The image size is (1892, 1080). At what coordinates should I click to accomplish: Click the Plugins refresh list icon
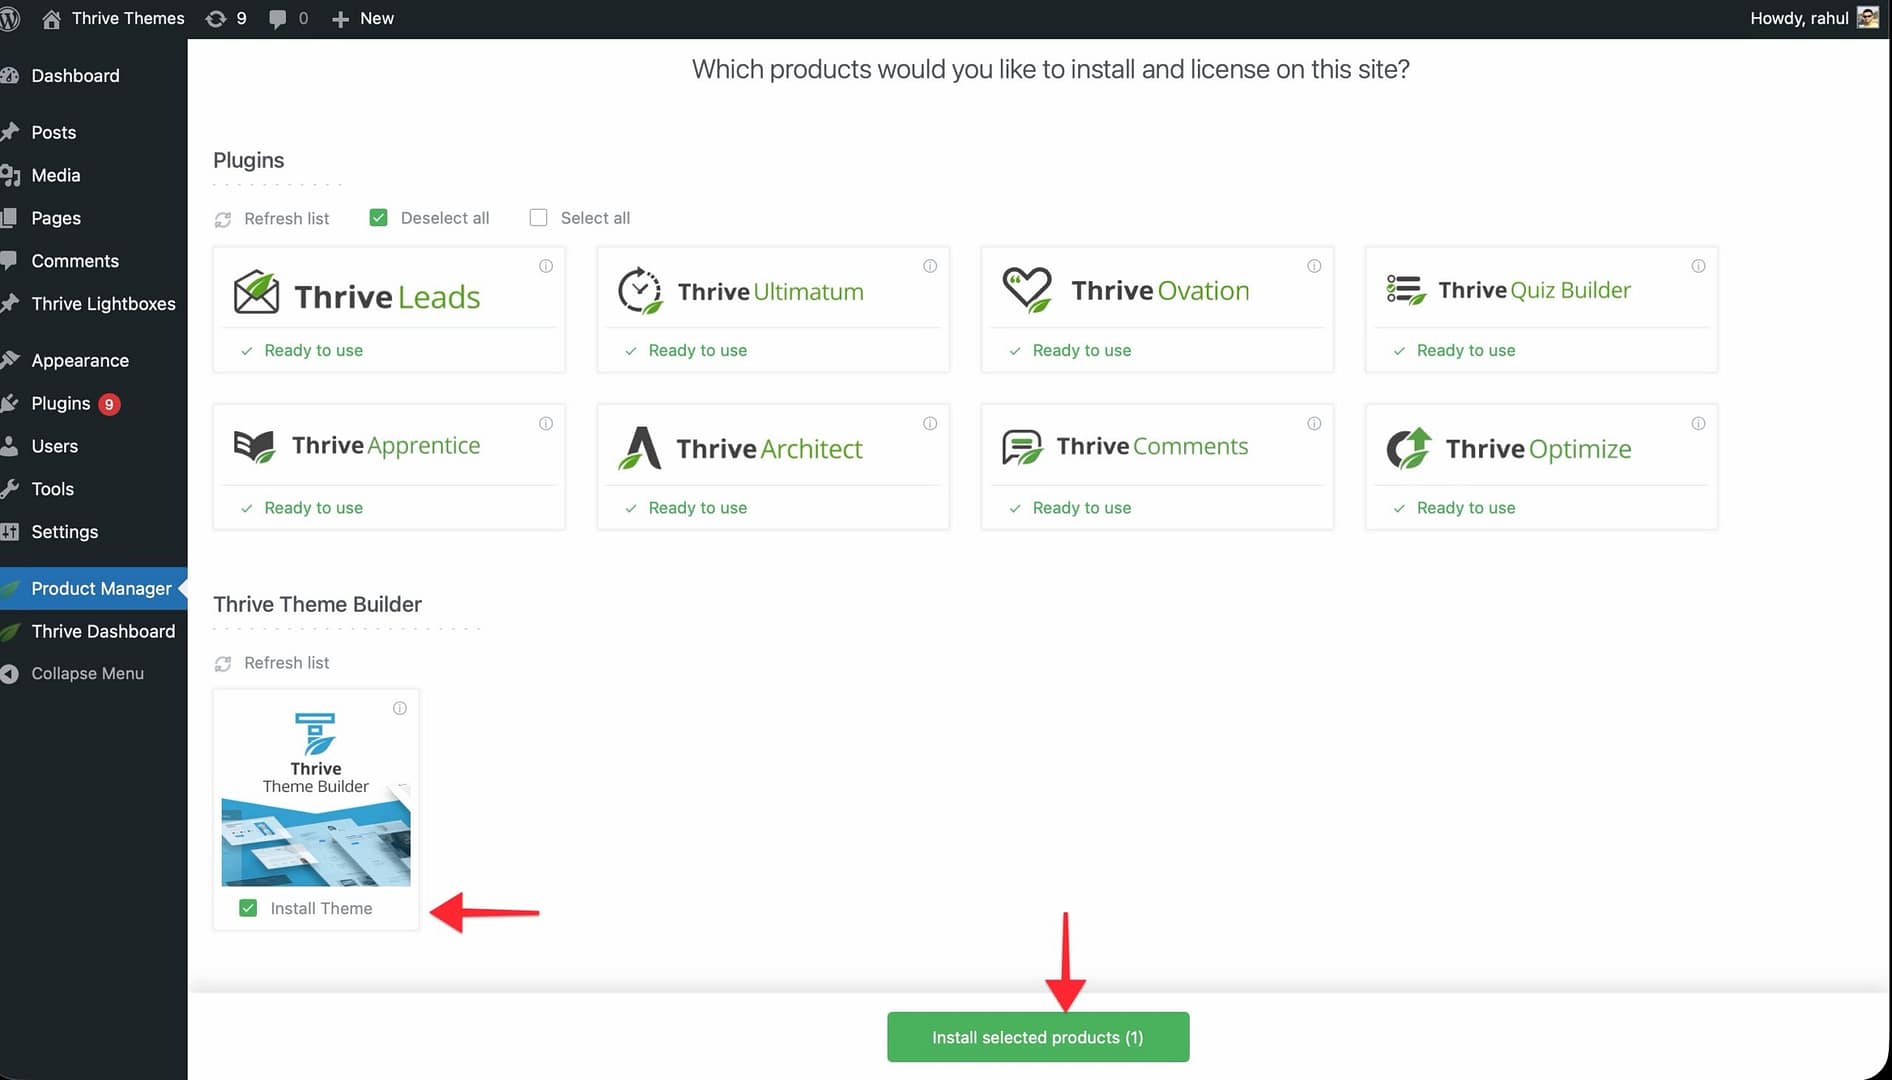coord(223,219)
